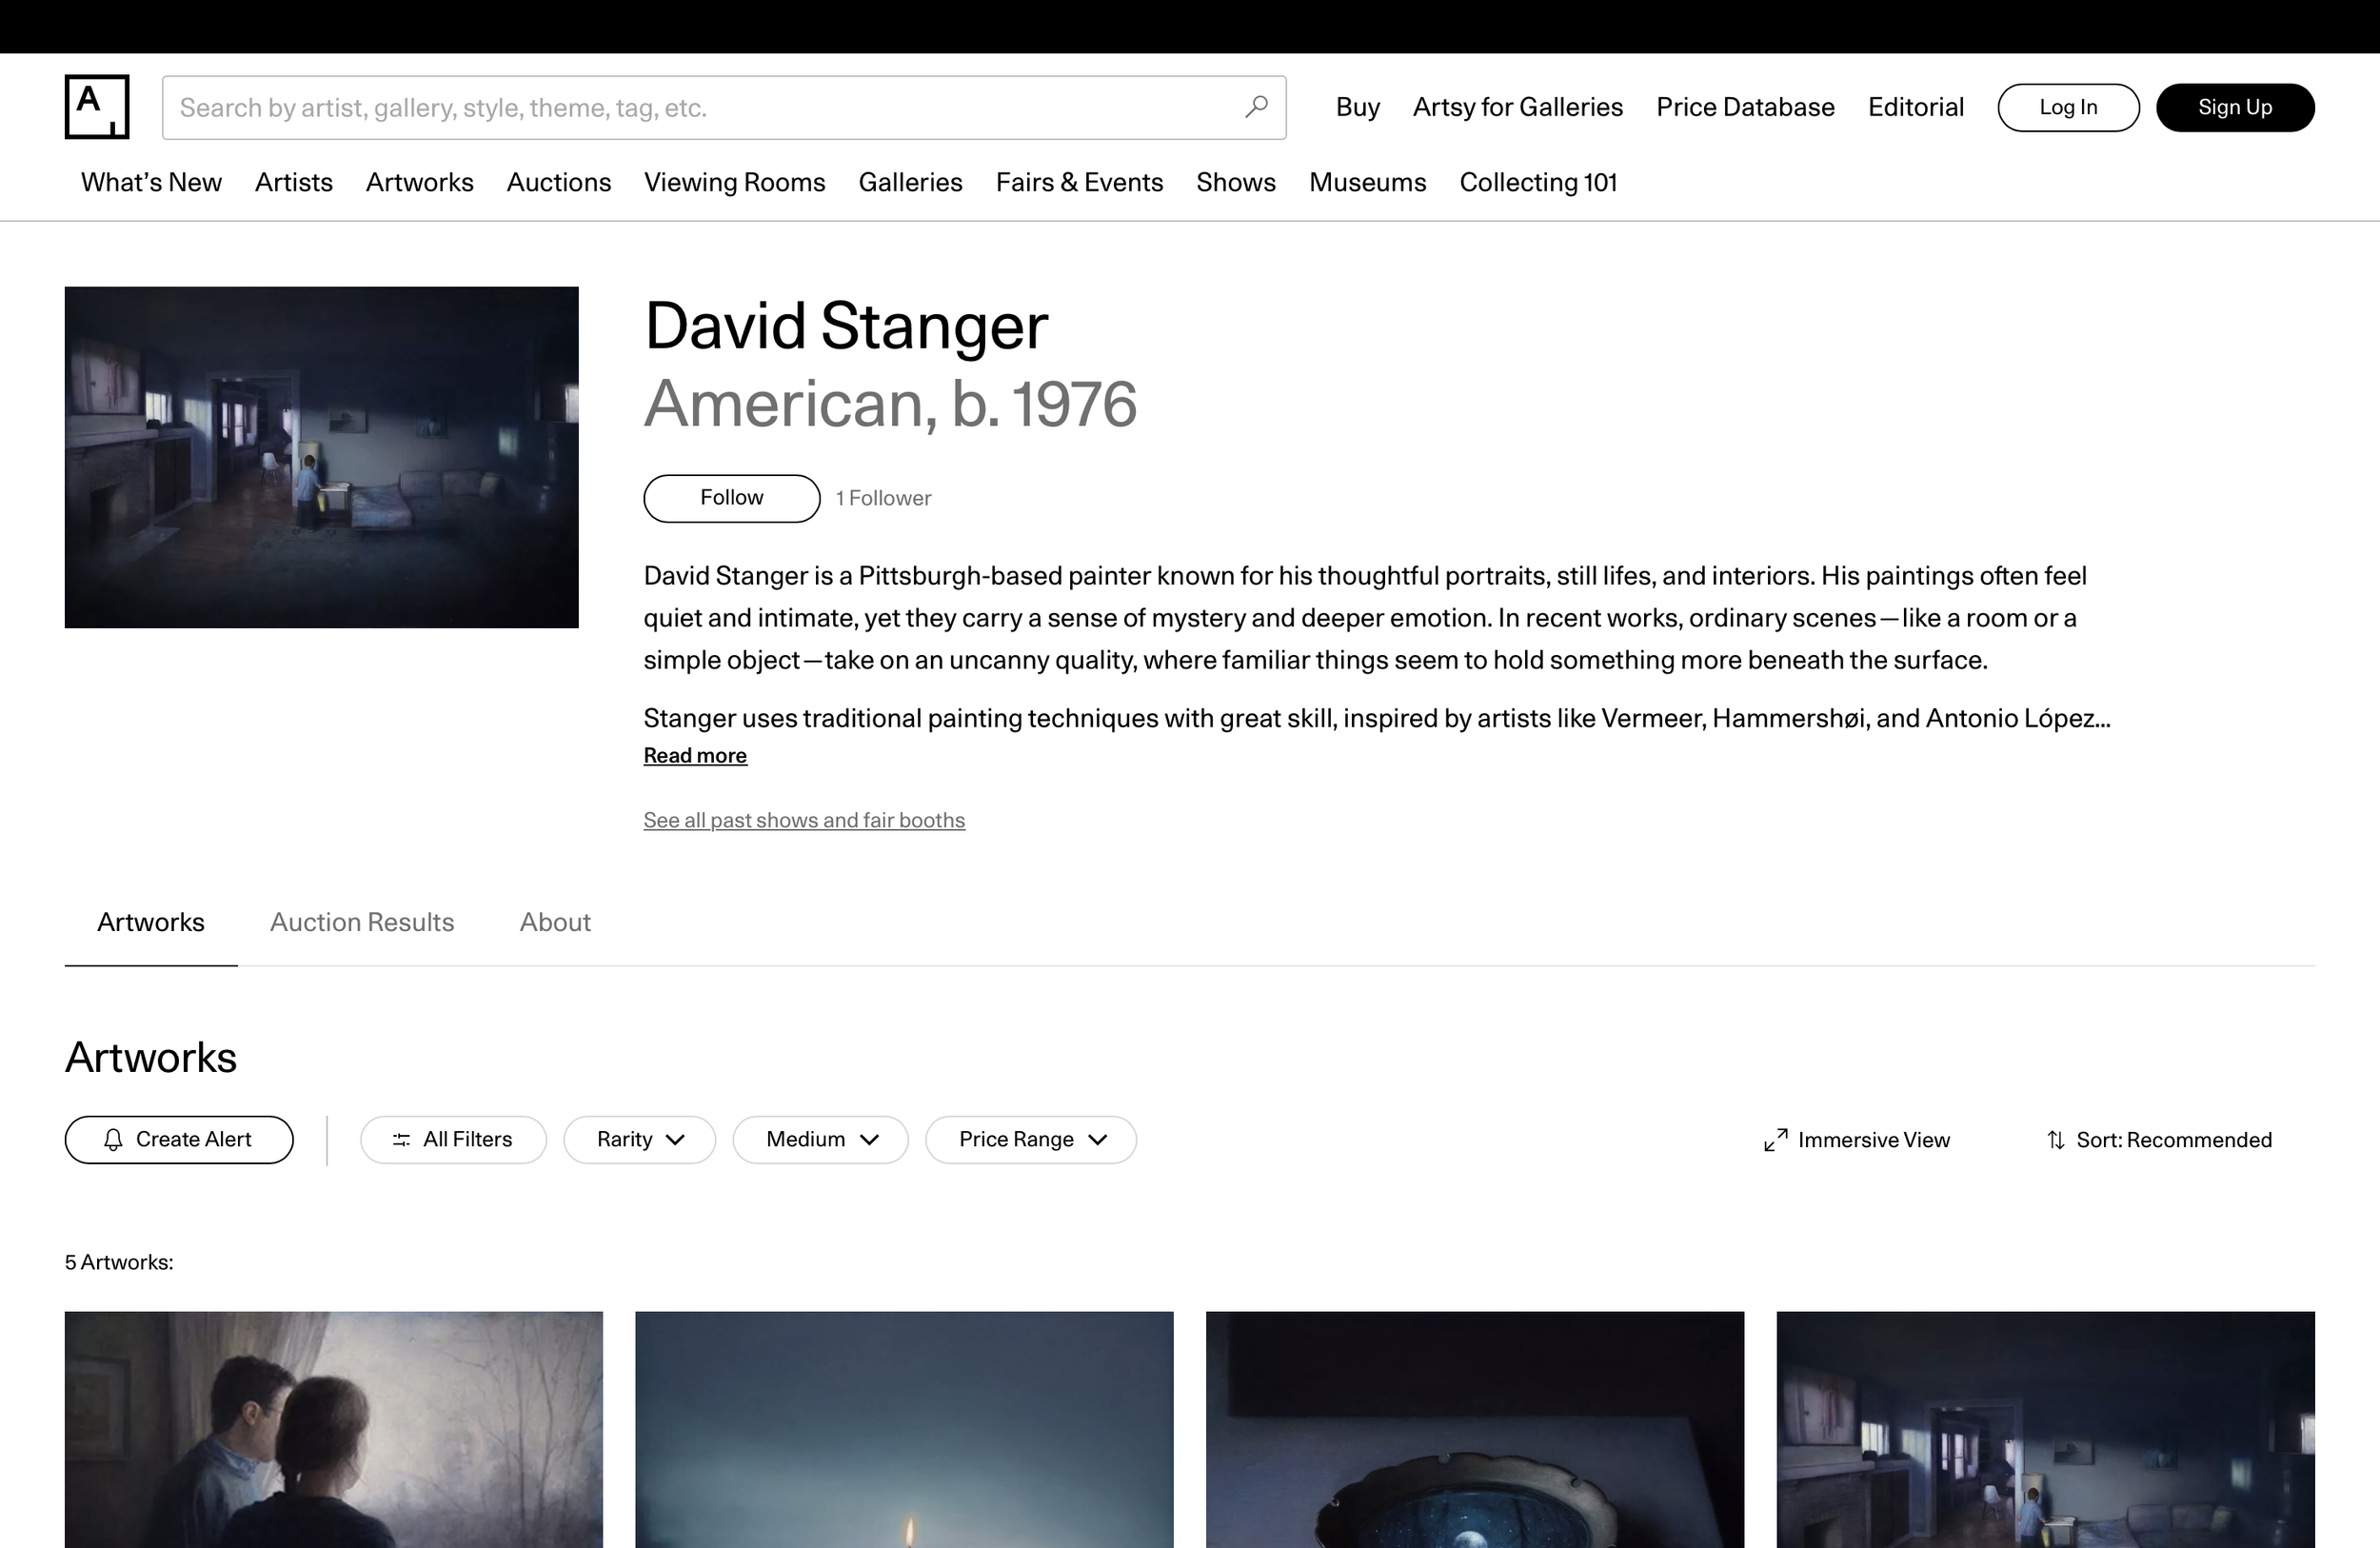Screen dimensions: 2380x1548
Task: Toggle Follow for David Stanger
Action: pos(730,497)
